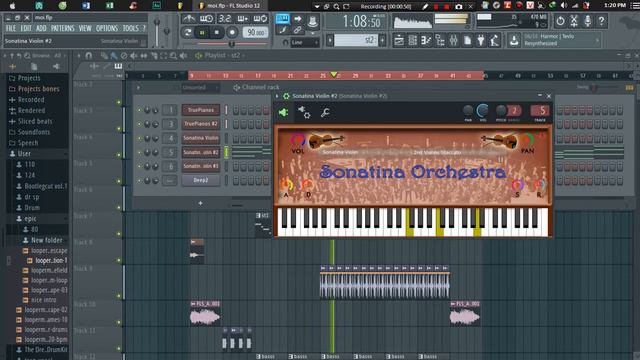Click mixer track number 4 box
640x360 pixels.
point(170,138)
